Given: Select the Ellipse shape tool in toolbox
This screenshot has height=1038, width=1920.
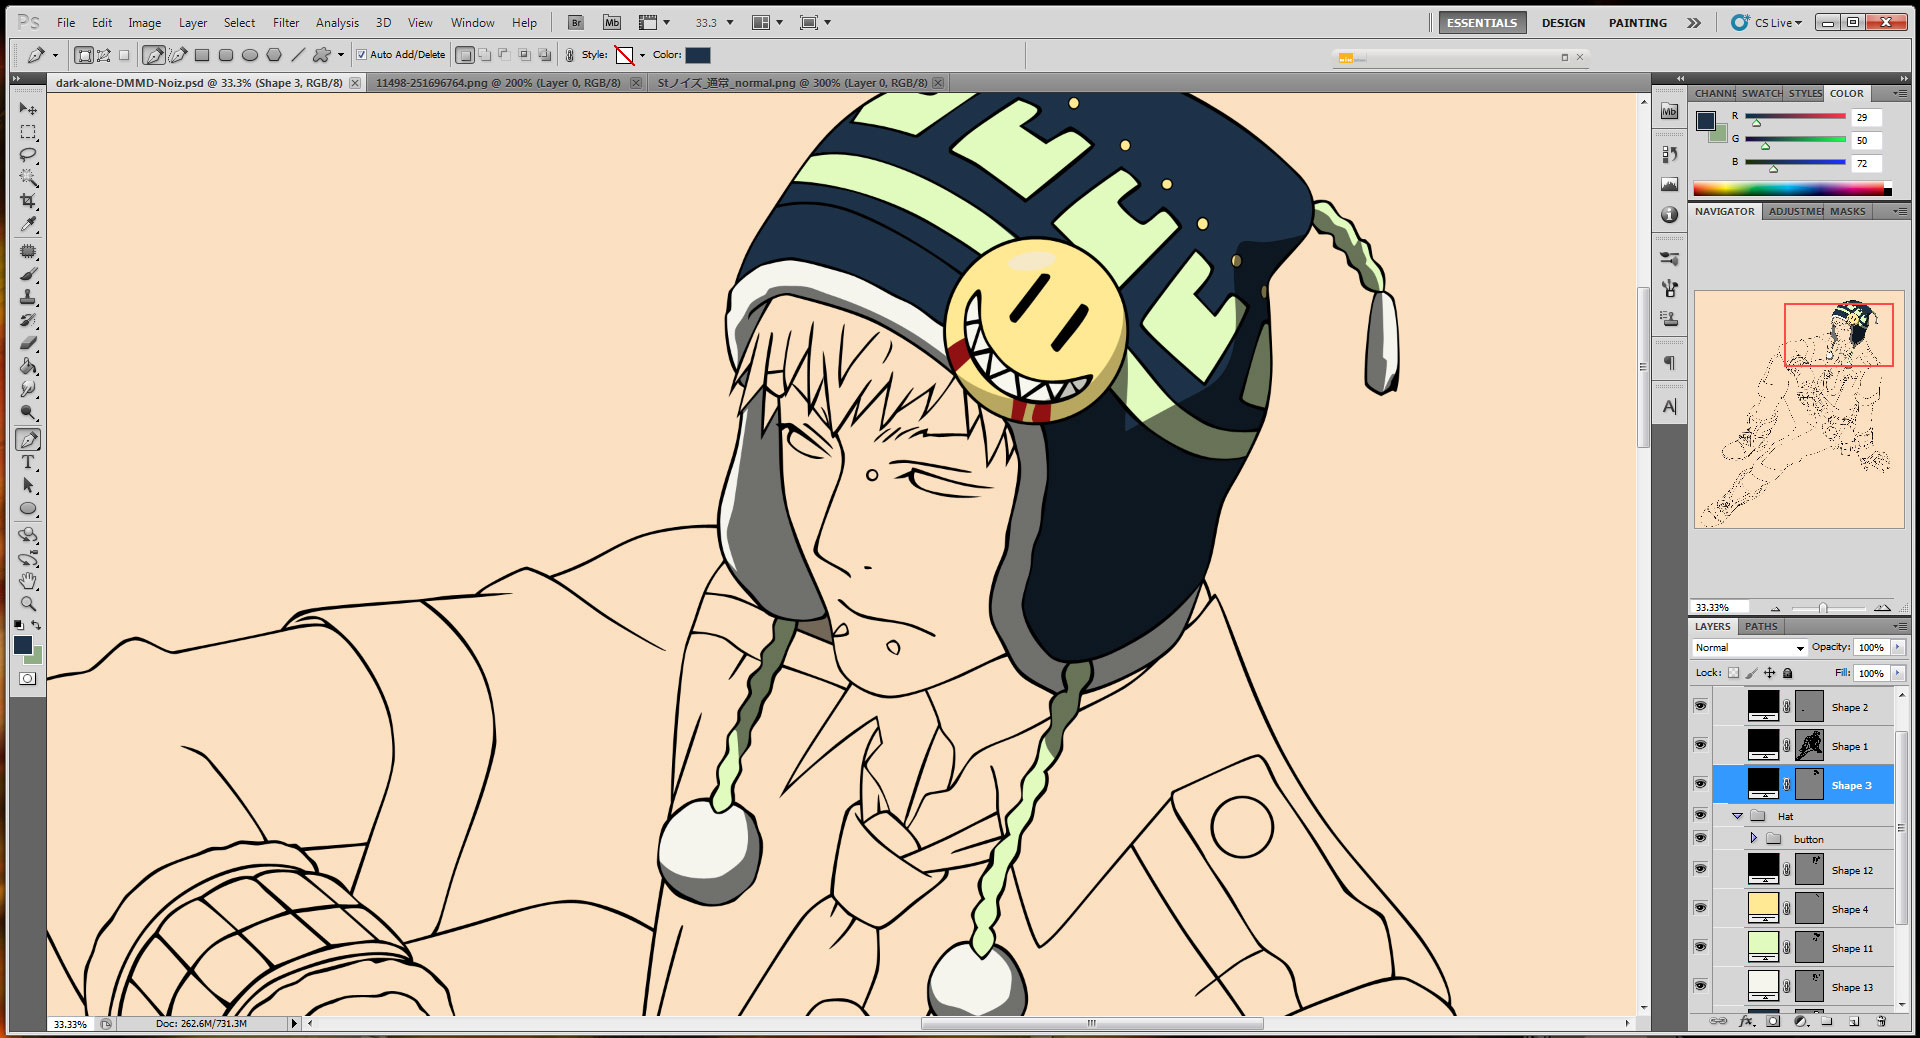Looking at the screenshot, I should click(x=28, y=508).
